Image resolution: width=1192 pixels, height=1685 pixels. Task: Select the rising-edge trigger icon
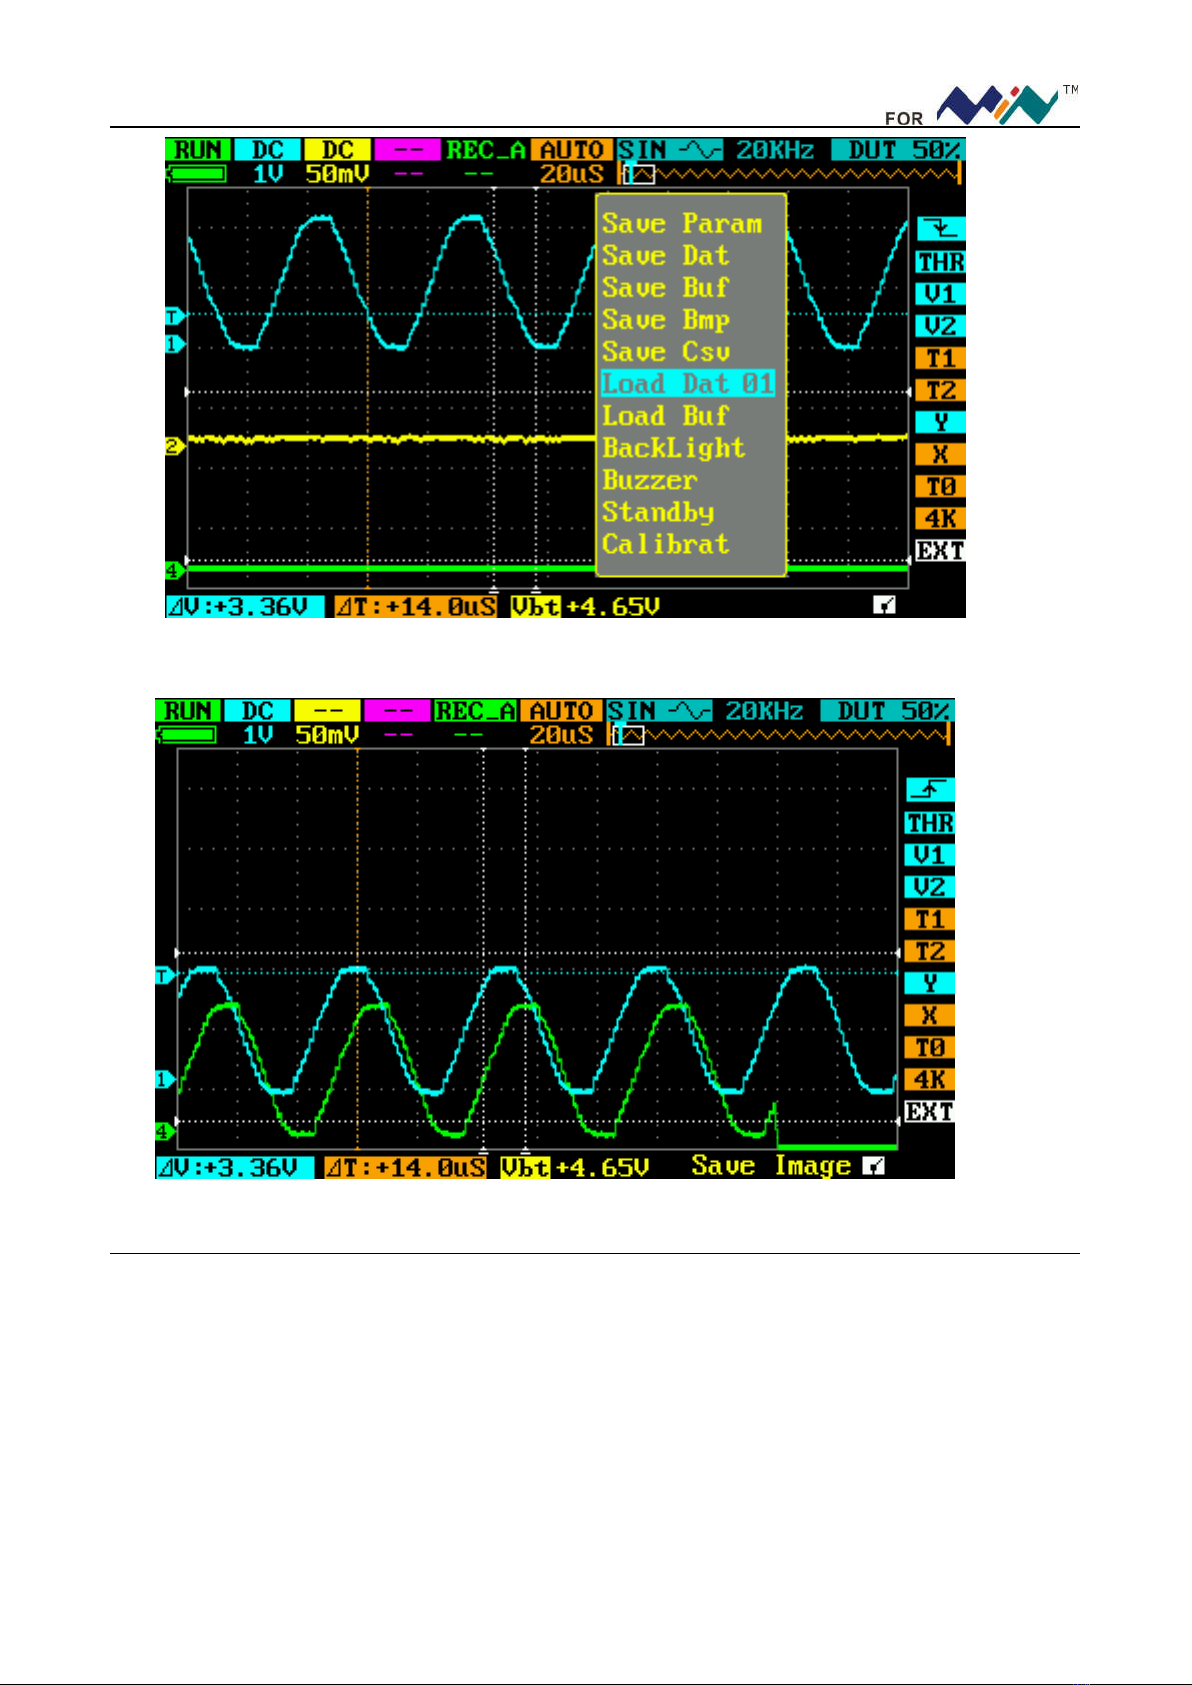pos(929,790)
